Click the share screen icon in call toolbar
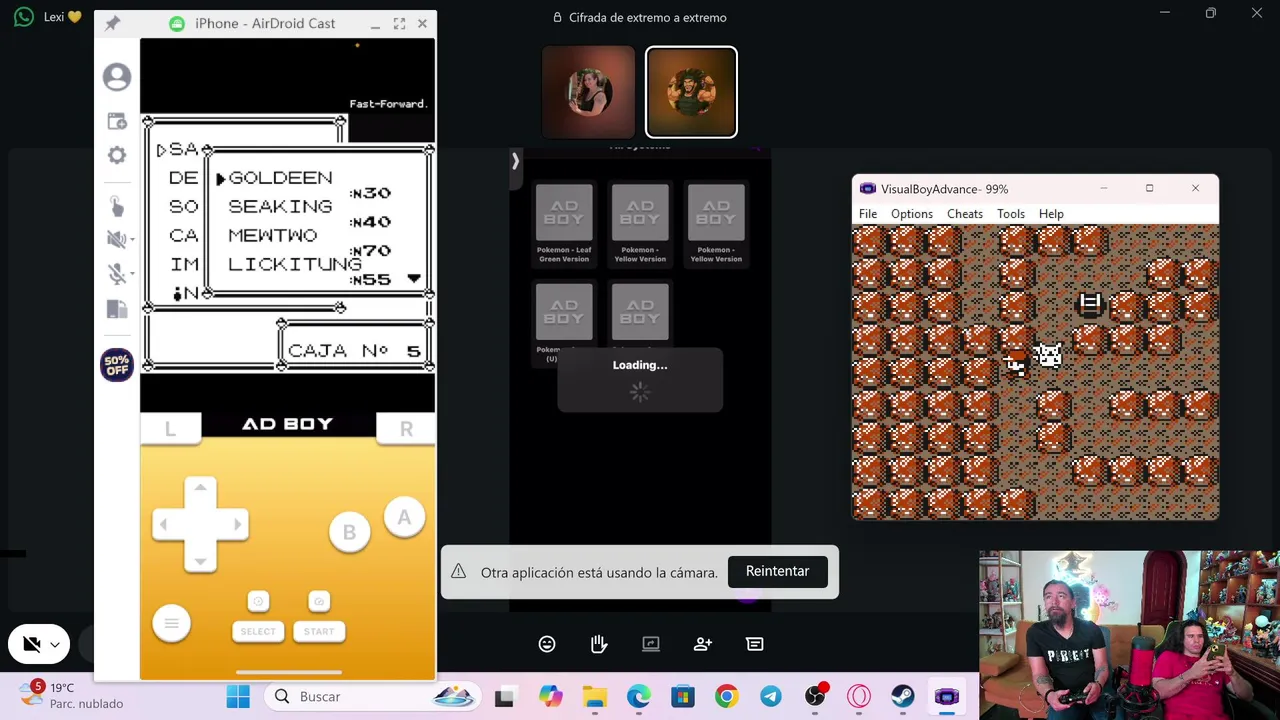The height and width of the screenshot is (720, 1280). click(x=651, y=644)
